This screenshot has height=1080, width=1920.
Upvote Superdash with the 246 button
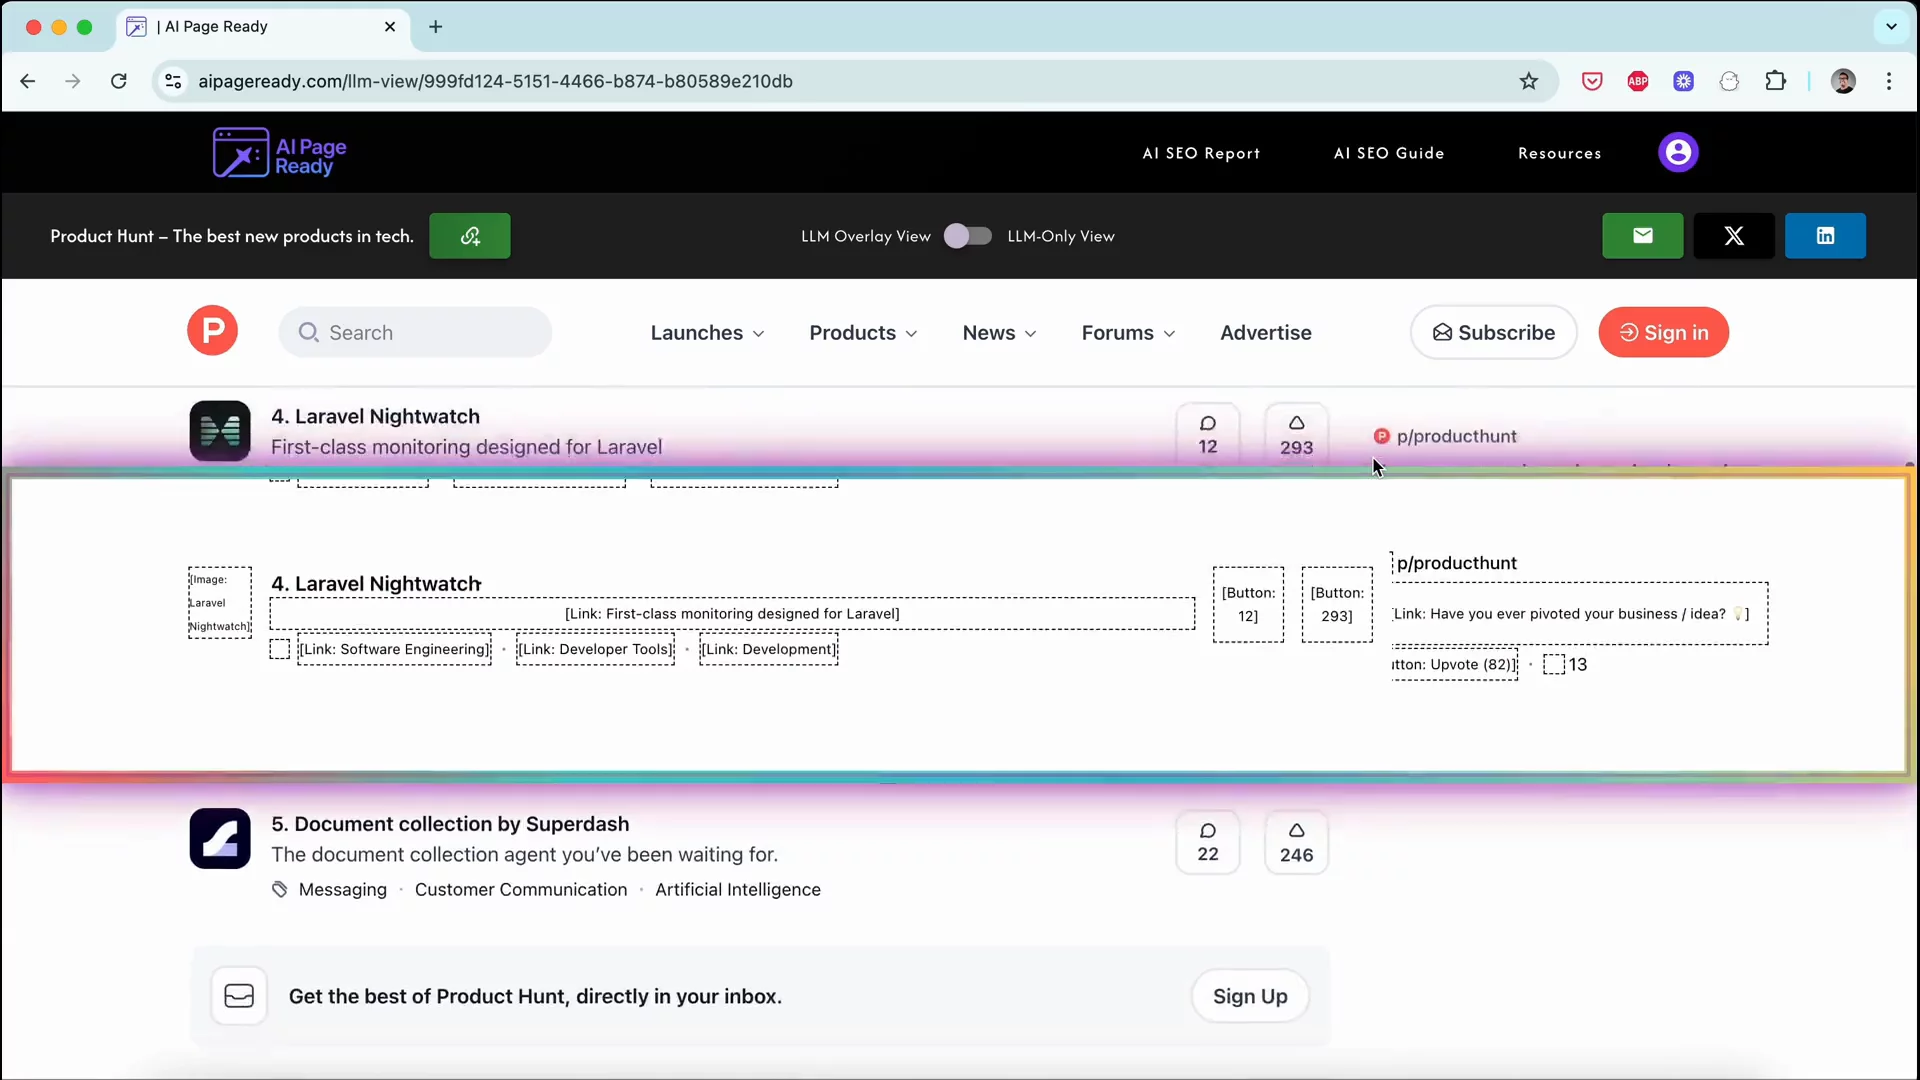[x=1296, y=842]
